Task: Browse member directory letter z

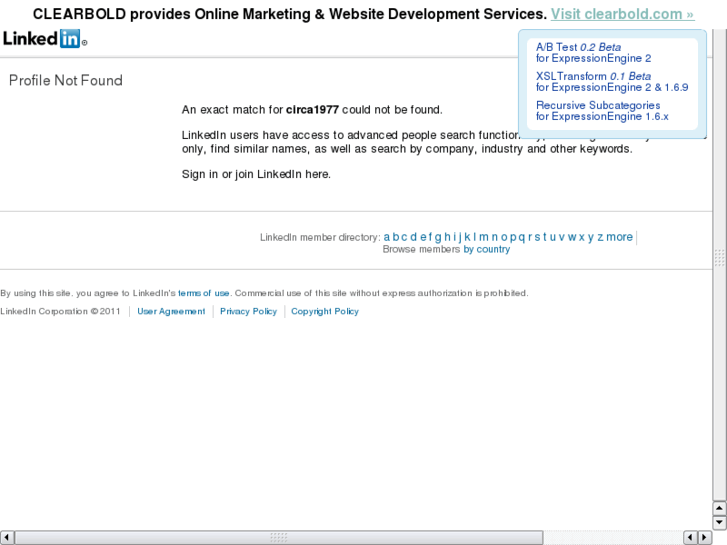Action: tap(600, 237)
